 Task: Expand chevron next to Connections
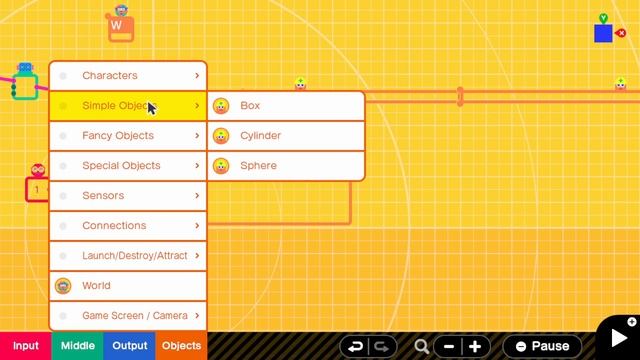[197, 226]
